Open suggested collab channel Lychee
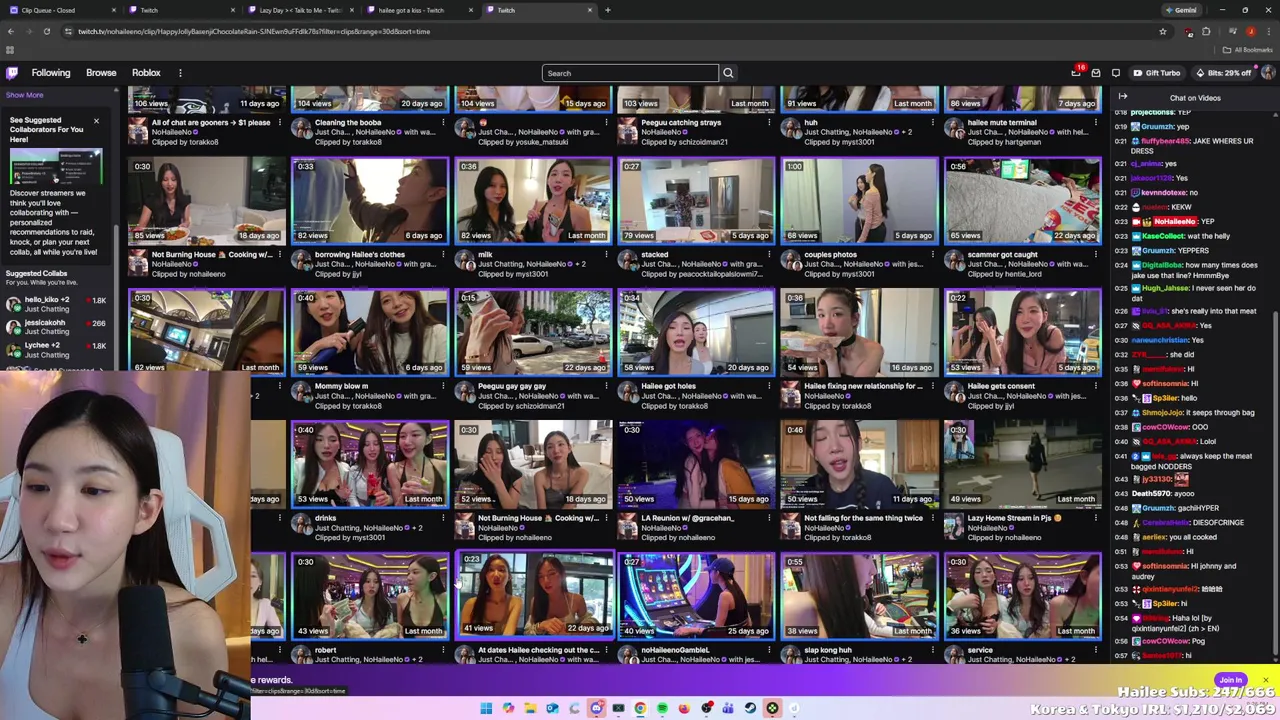The height and width of the screenshot is (720, 1280). pyautogui.click(x=56, y=350)
